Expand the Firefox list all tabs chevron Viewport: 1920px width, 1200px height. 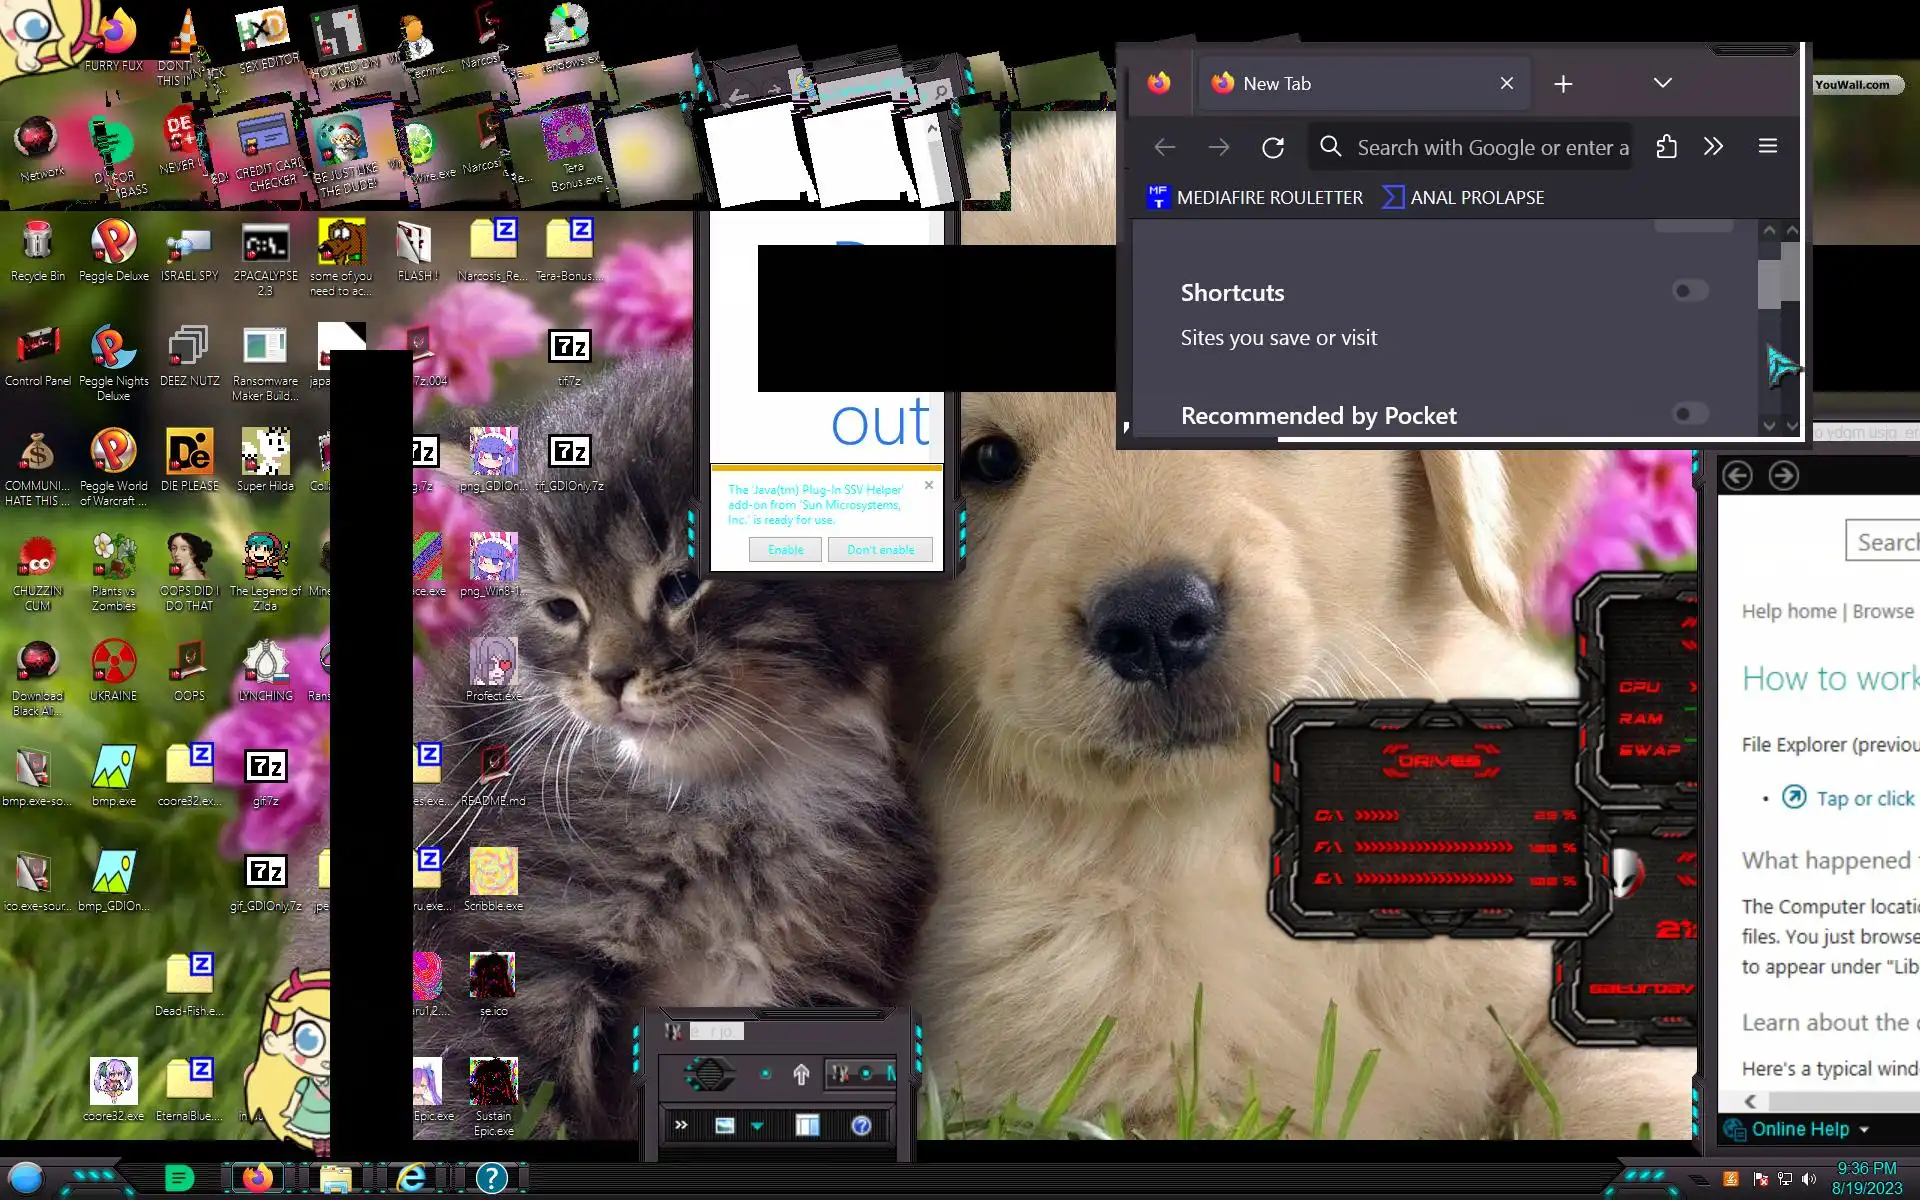[x=1662, y=83]
